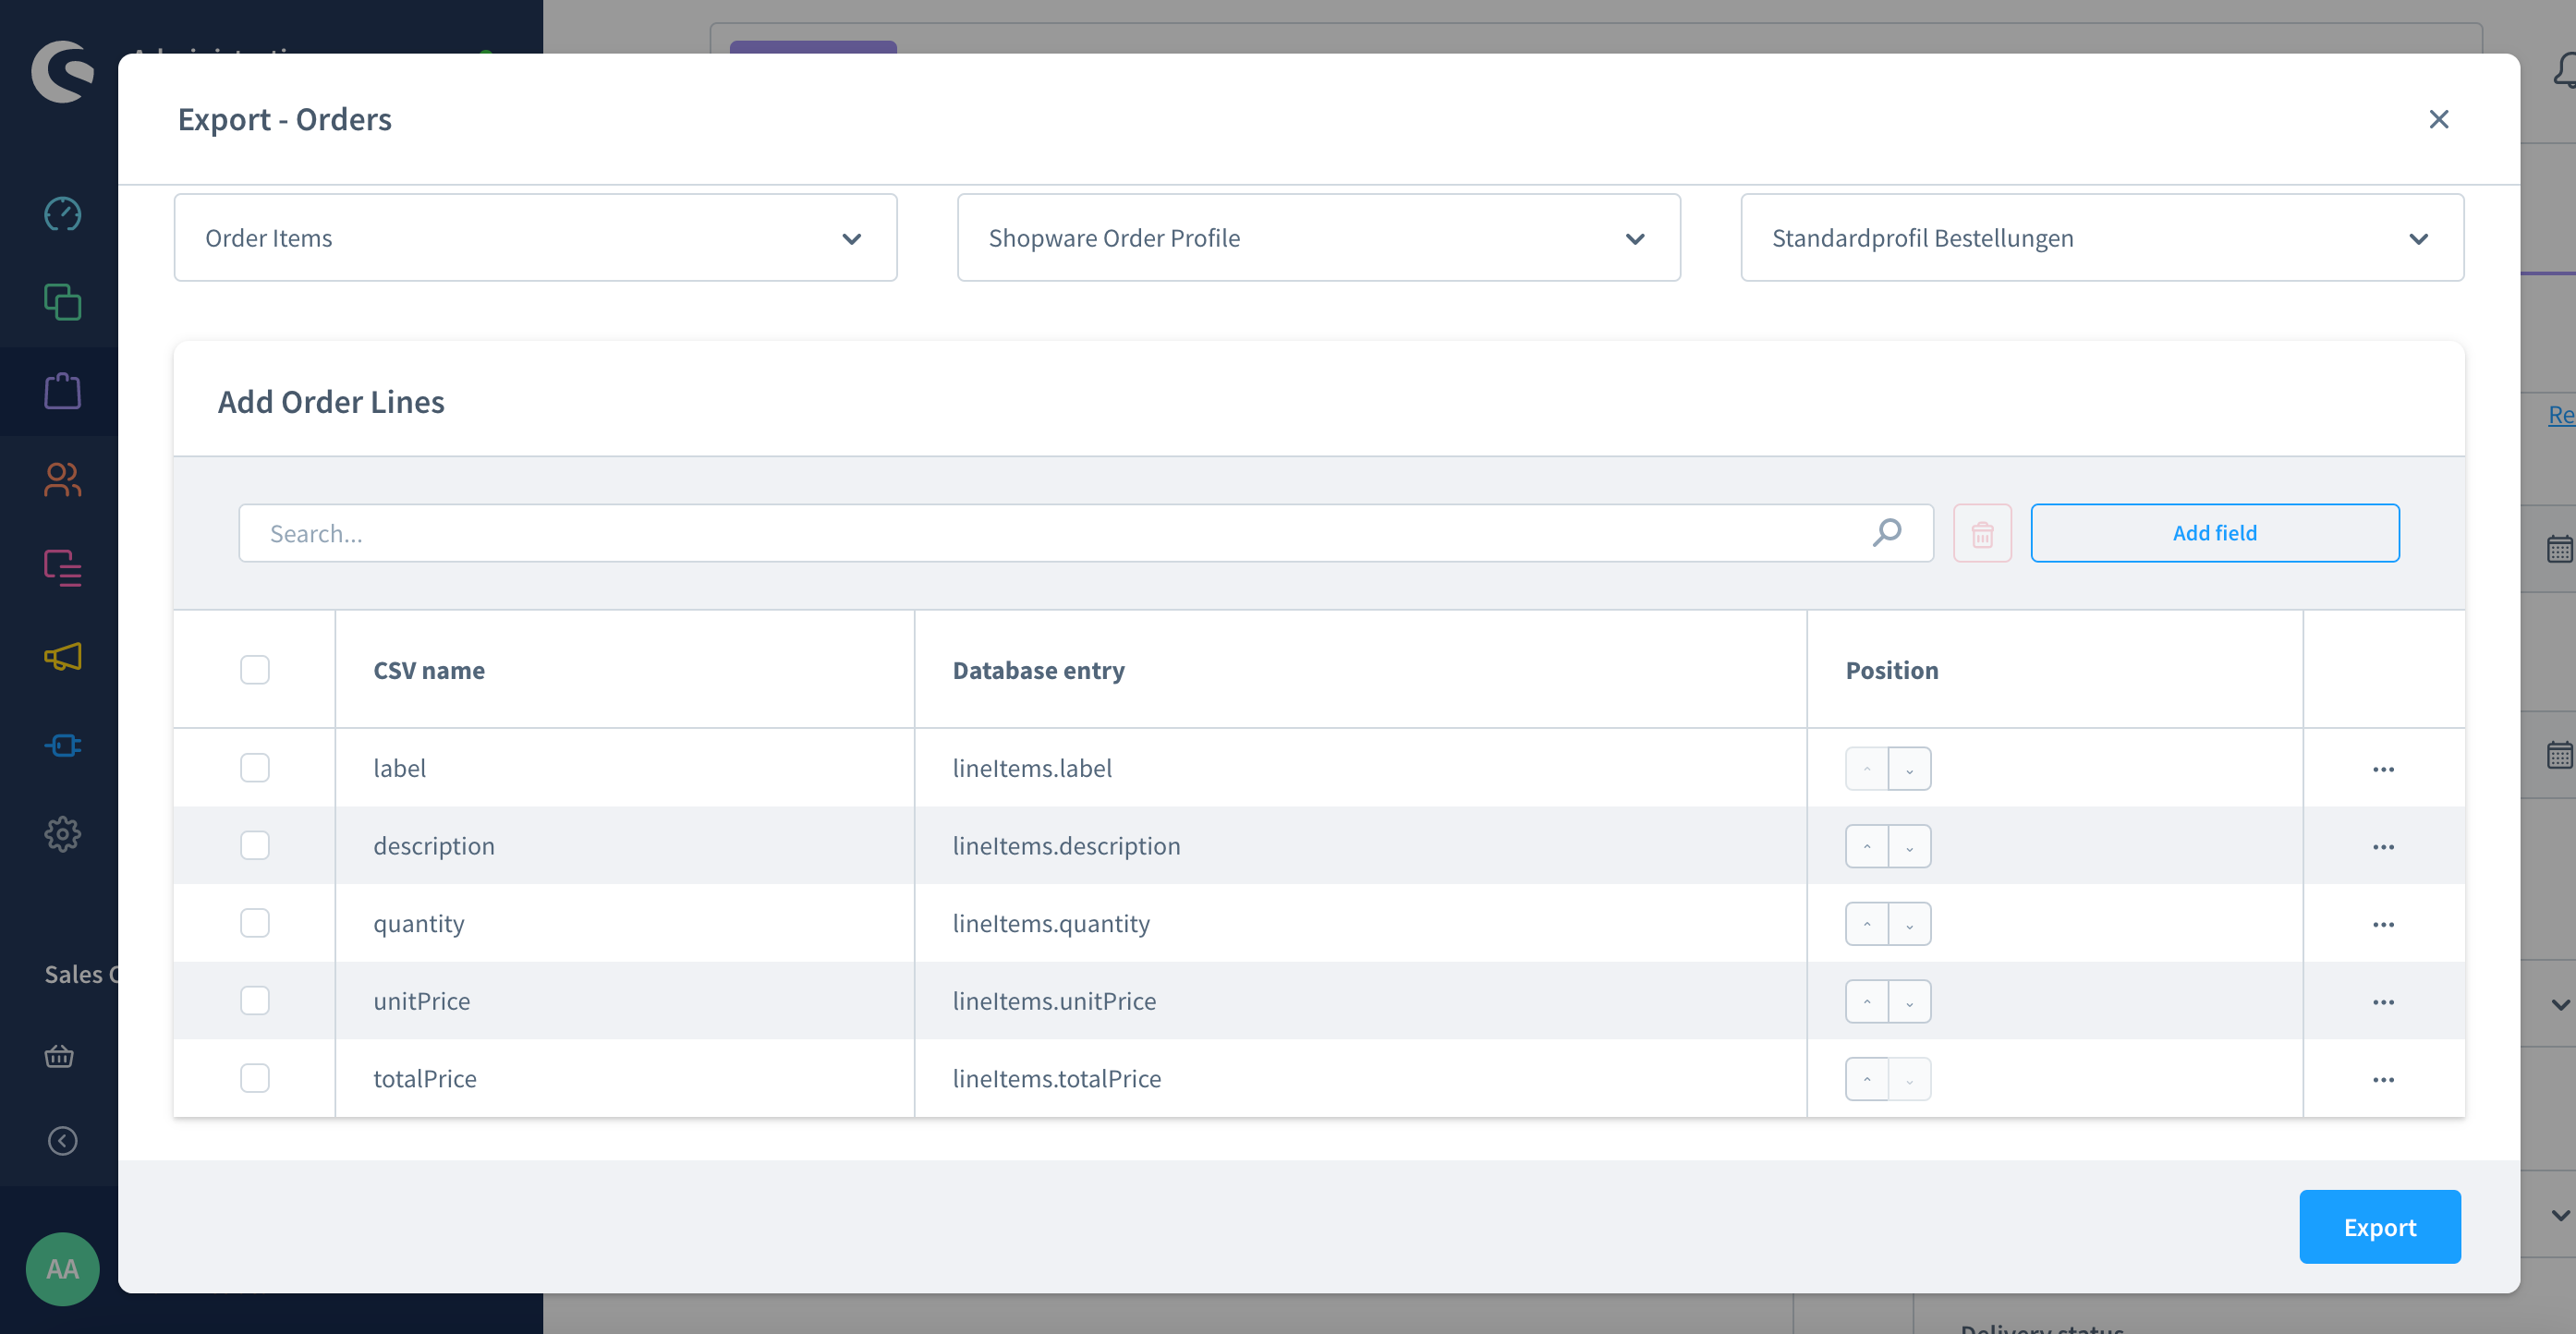
Task: Move description row position up
Action: [x=1866, y=846]
